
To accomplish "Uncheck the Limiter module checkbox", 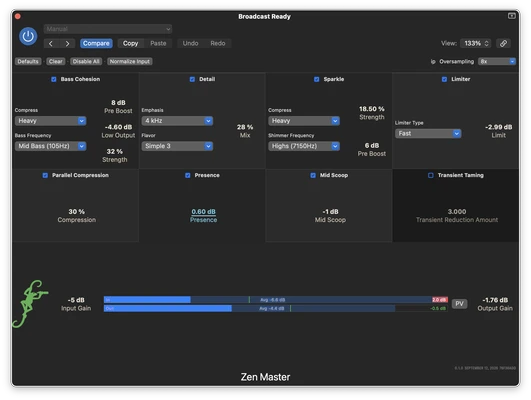I will [444, 79].
